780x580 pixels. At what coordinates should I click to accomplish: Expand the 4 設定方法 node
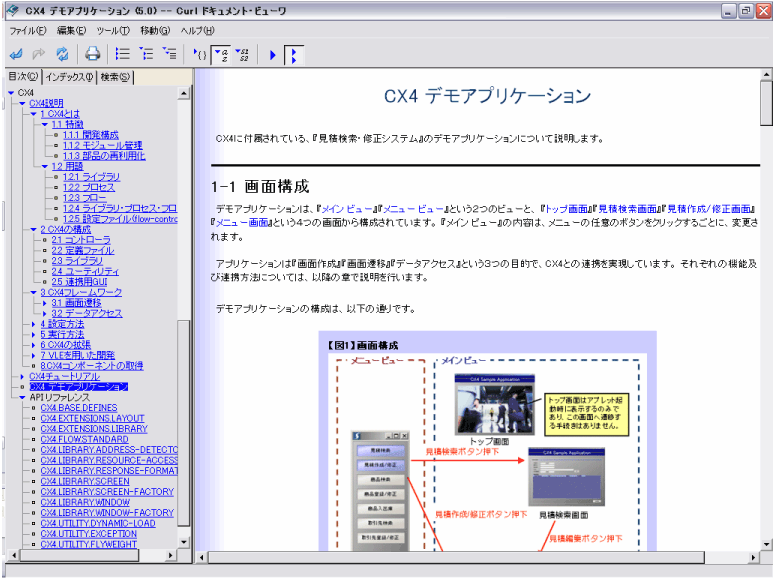pyautogui.click(x=34, y=324)
